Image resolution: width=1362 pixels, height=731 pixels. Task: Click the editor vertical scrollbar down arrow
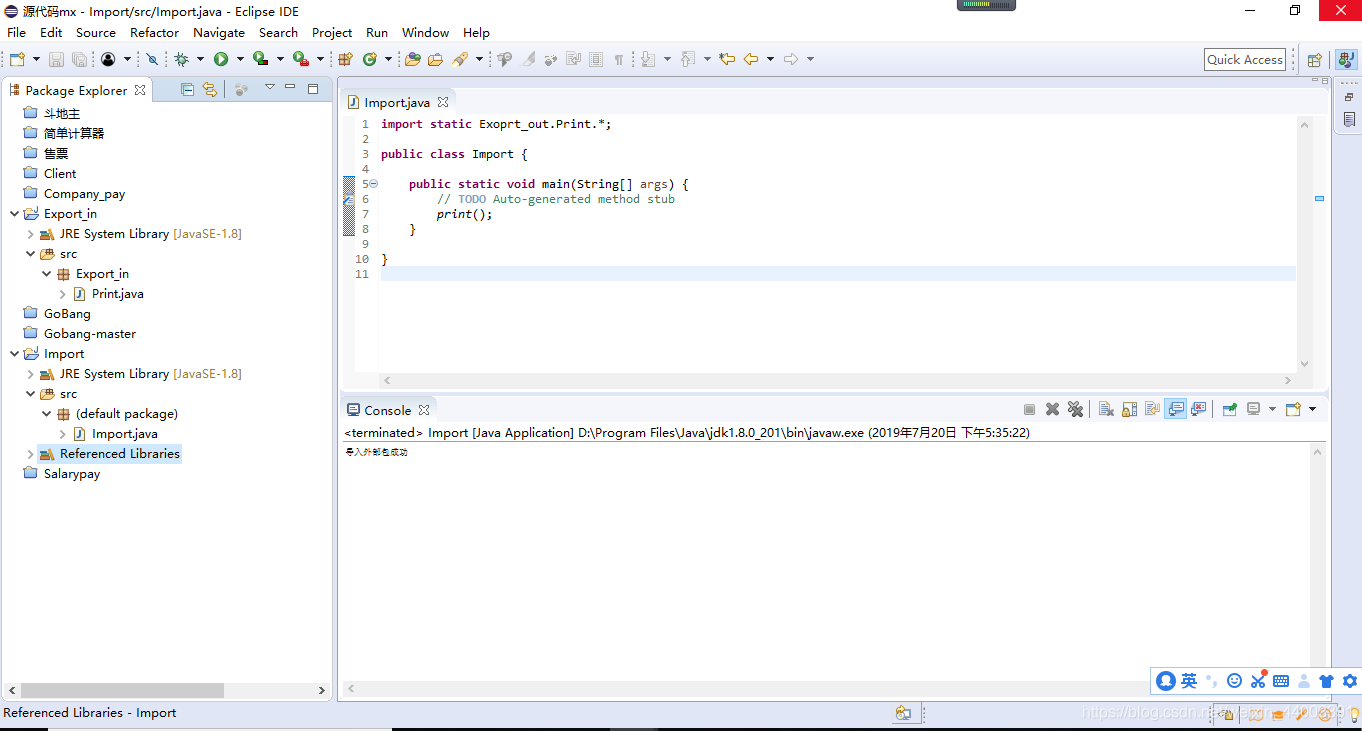click(1304, 364)
